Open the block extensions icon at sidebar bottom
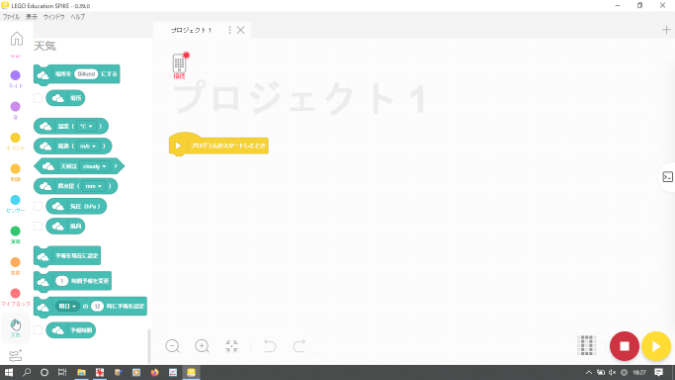 pos(15,355)
